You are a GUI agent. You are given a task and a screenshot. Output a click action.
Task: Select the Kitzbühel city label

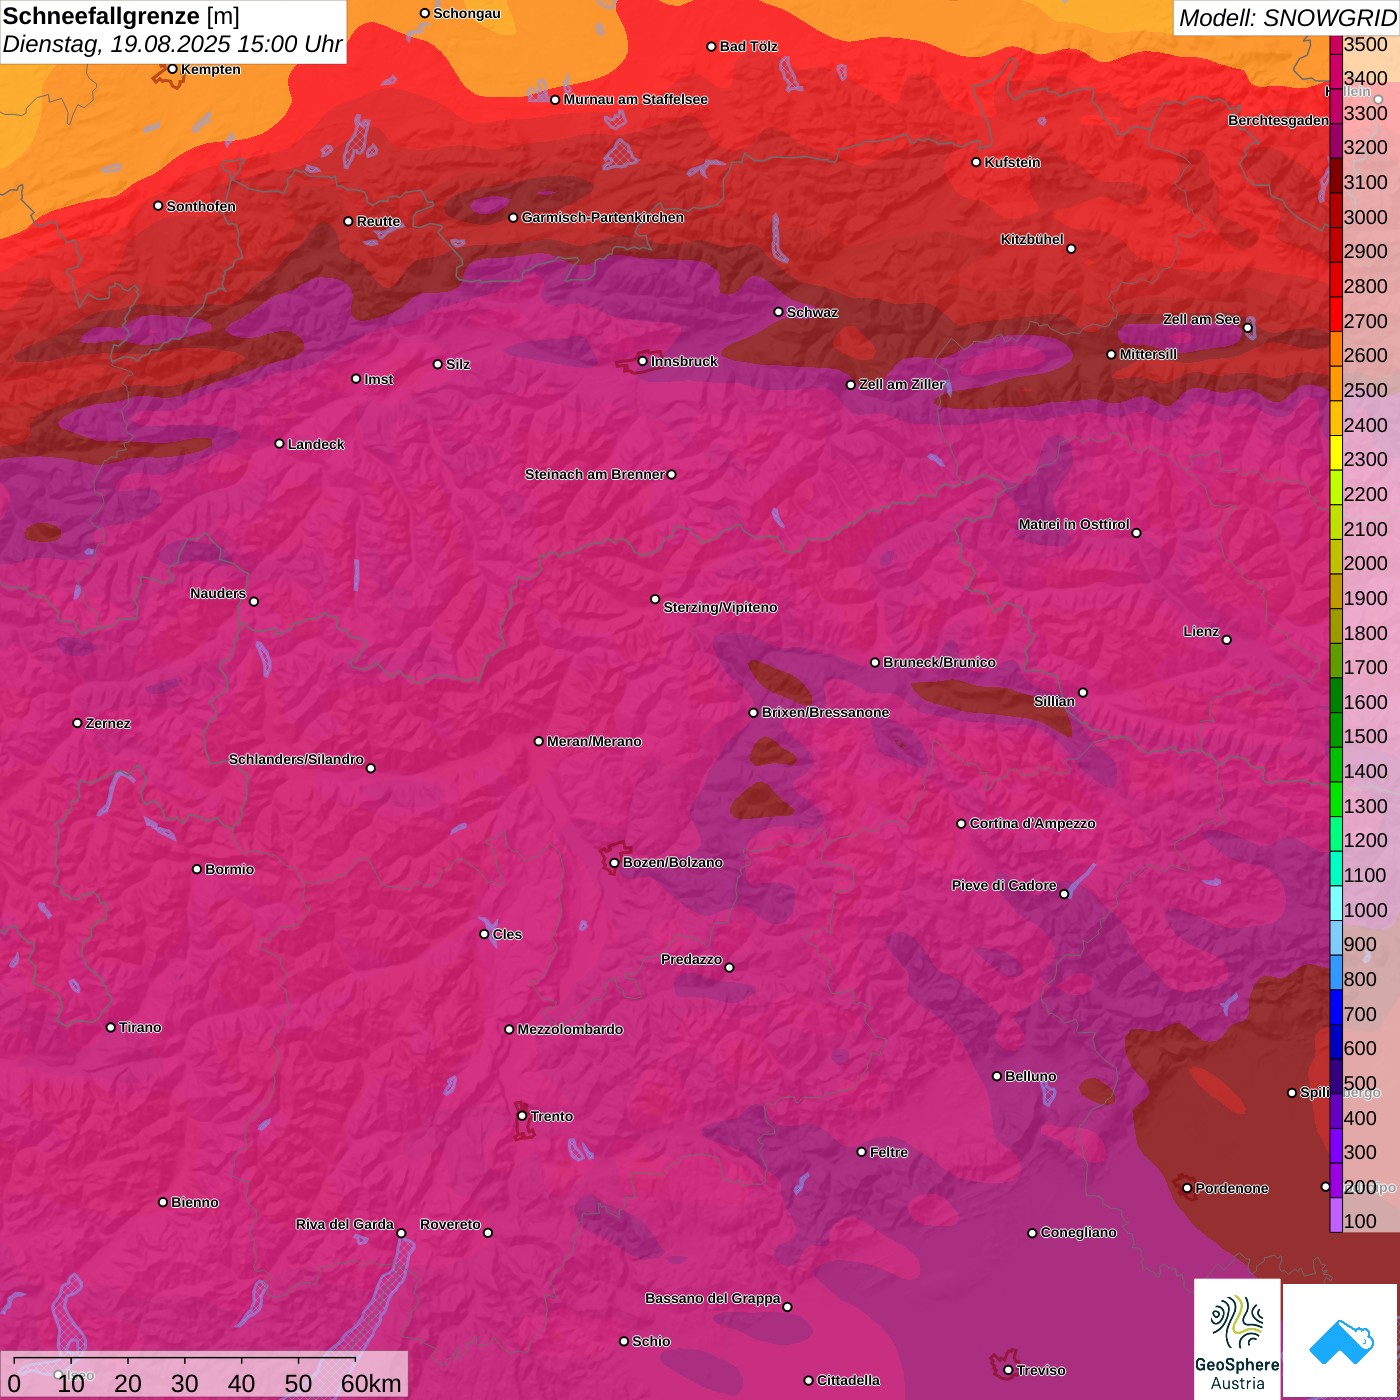(x=1032, y=239)
